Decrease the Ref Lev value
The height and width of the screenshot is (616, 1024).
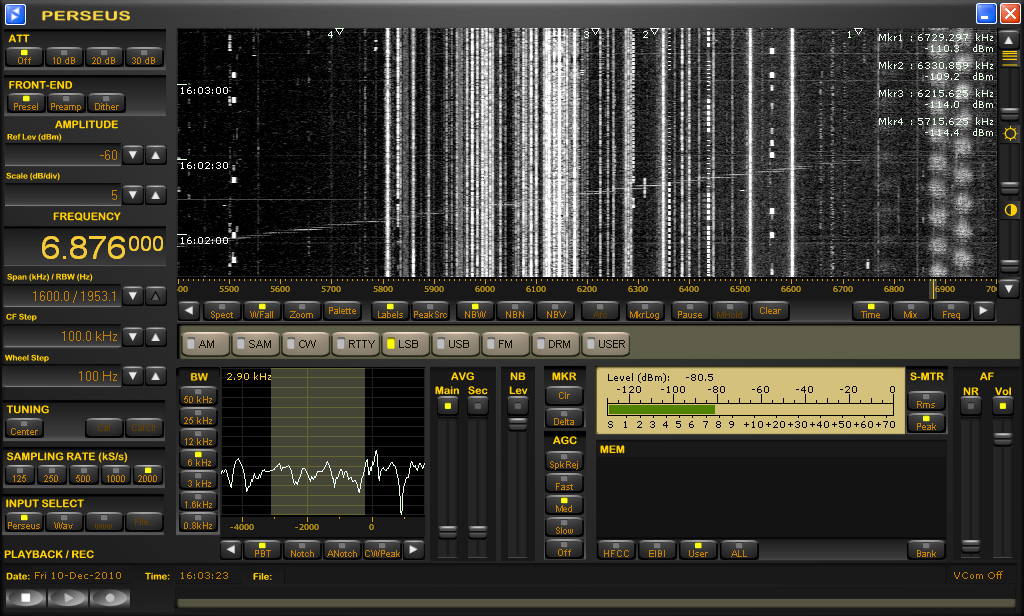pos(133,155)
